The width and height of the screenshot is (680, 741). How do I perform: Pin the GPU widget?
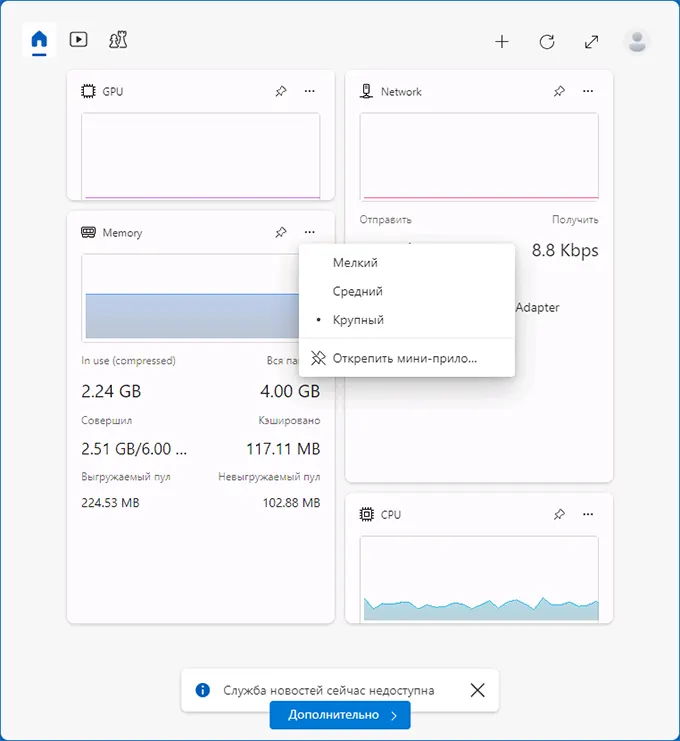[x=281, y=91]
